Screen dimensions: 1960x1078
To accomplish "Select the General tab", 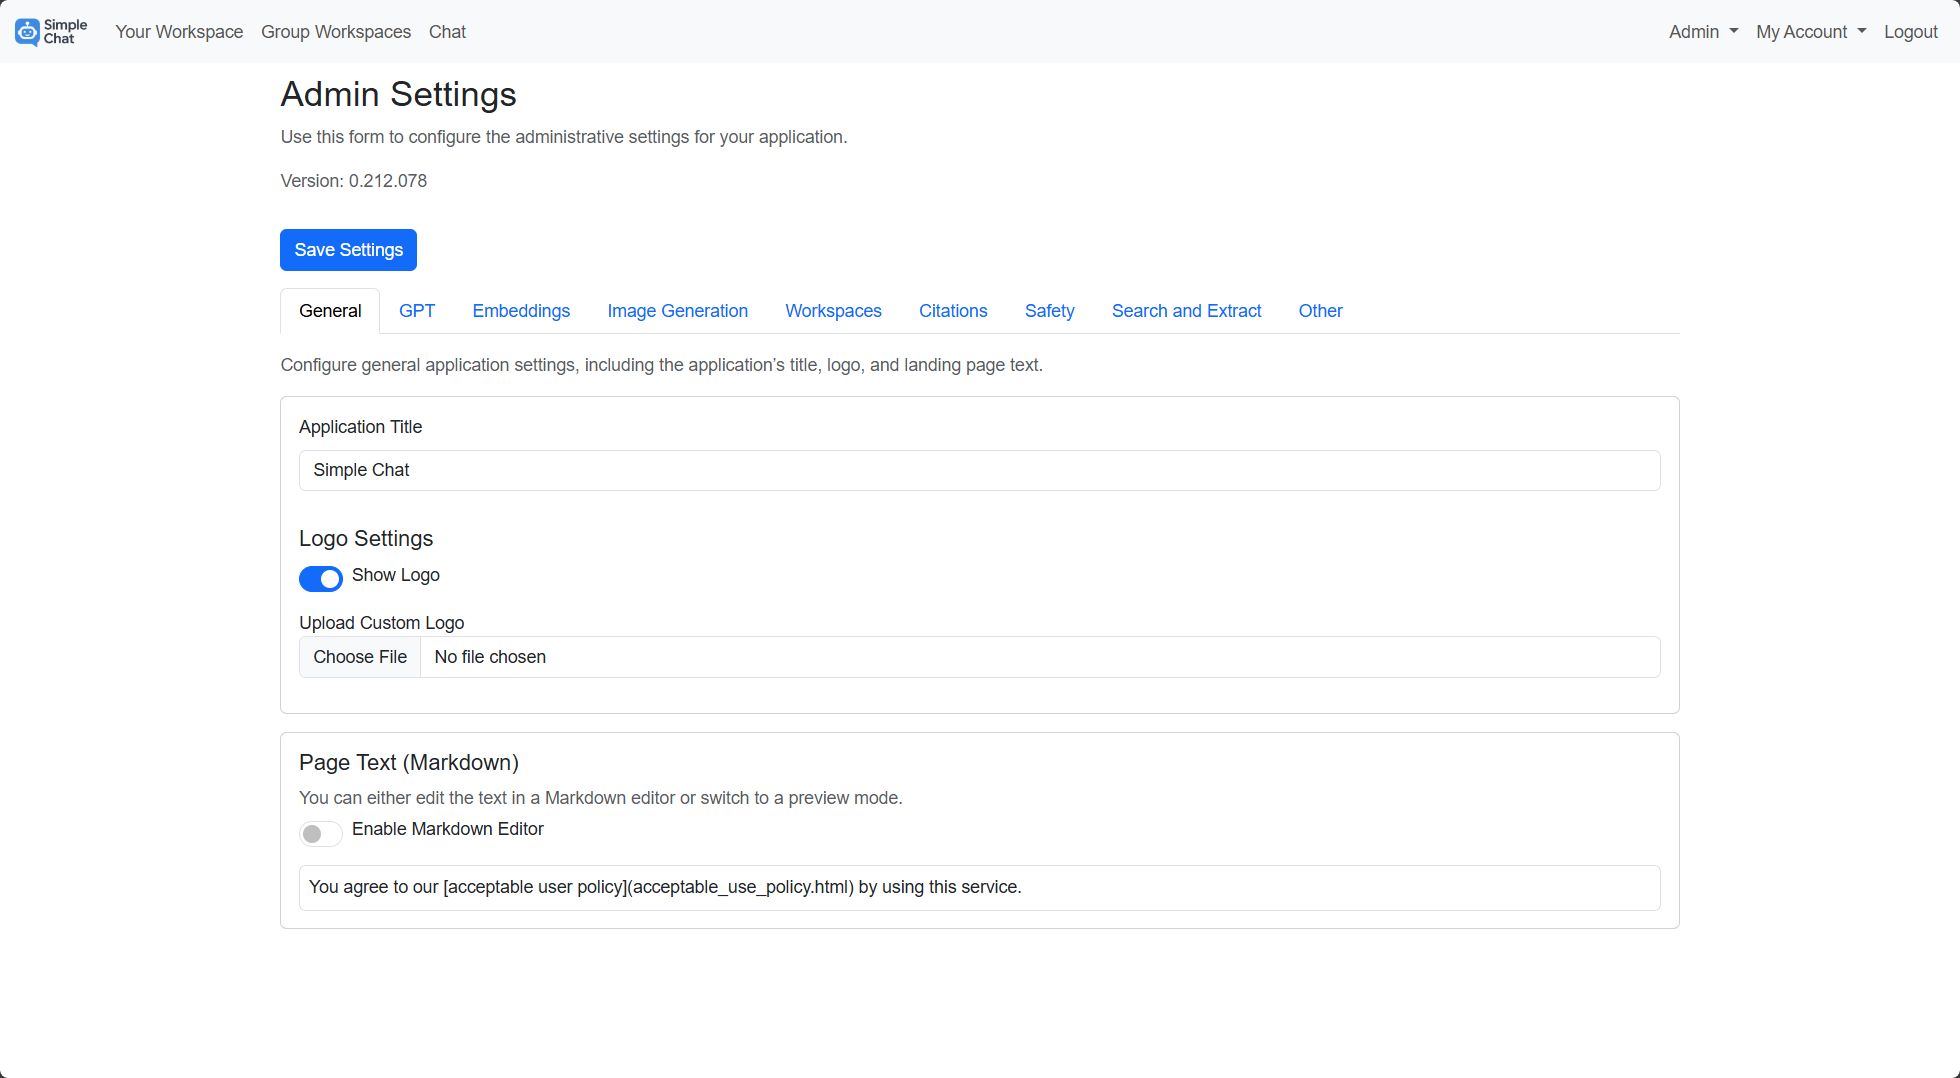I will click(x=329, y=311).
